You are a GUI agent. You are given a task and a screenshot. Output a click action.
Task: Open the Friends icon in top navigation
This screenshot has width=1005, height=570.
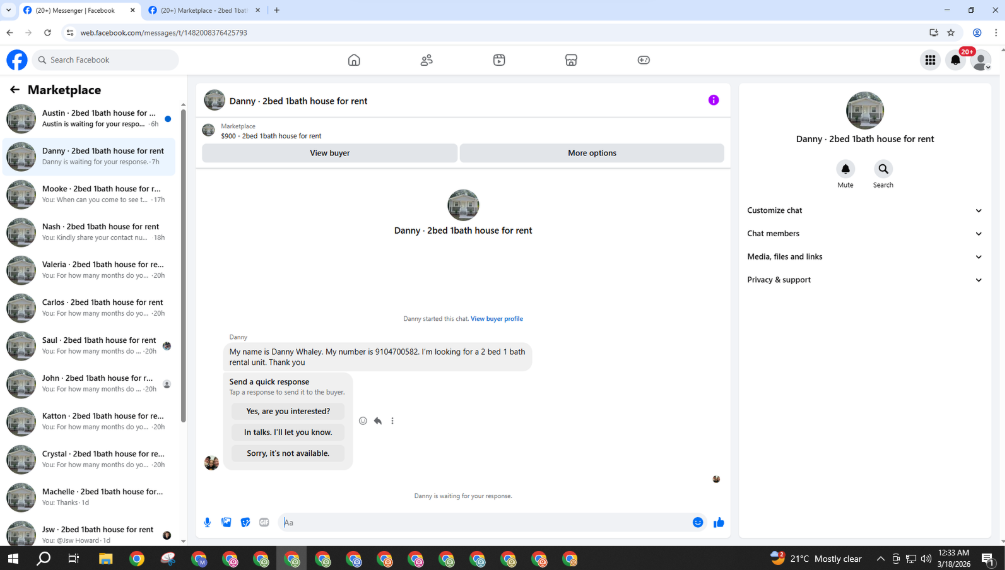[x=426, y=60]
